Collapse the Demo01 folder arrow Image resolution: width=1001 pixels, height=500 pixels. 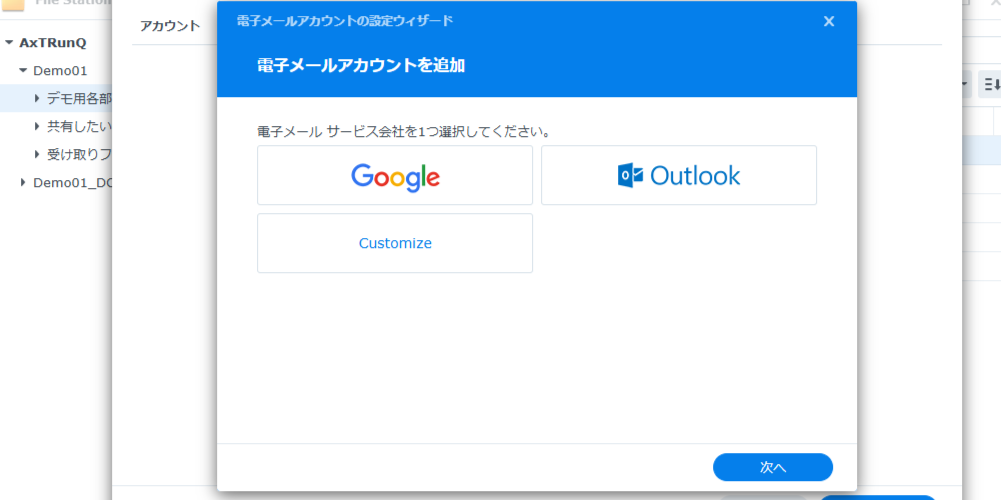click(x=23, y=71)
